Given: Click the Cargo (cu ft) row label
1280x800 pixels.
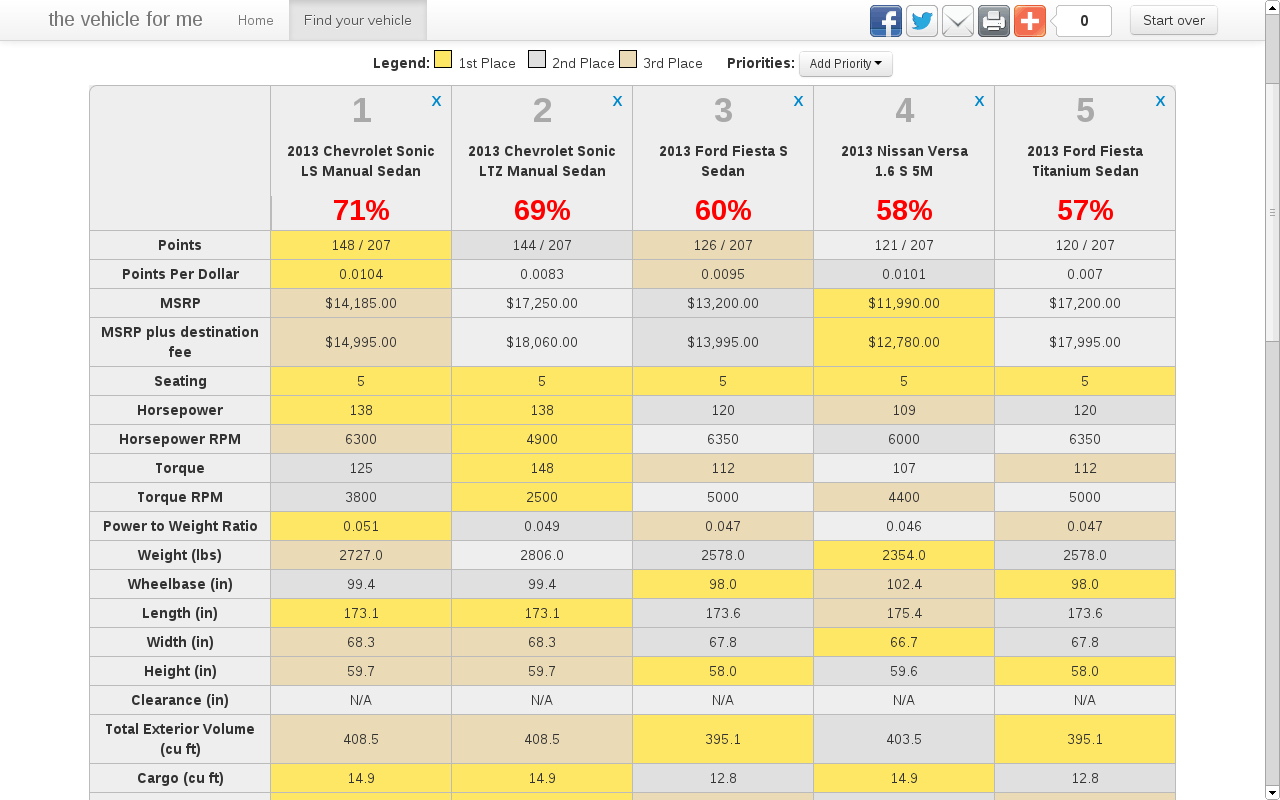Looking at the screenshot, I should [x=180, y=778].
